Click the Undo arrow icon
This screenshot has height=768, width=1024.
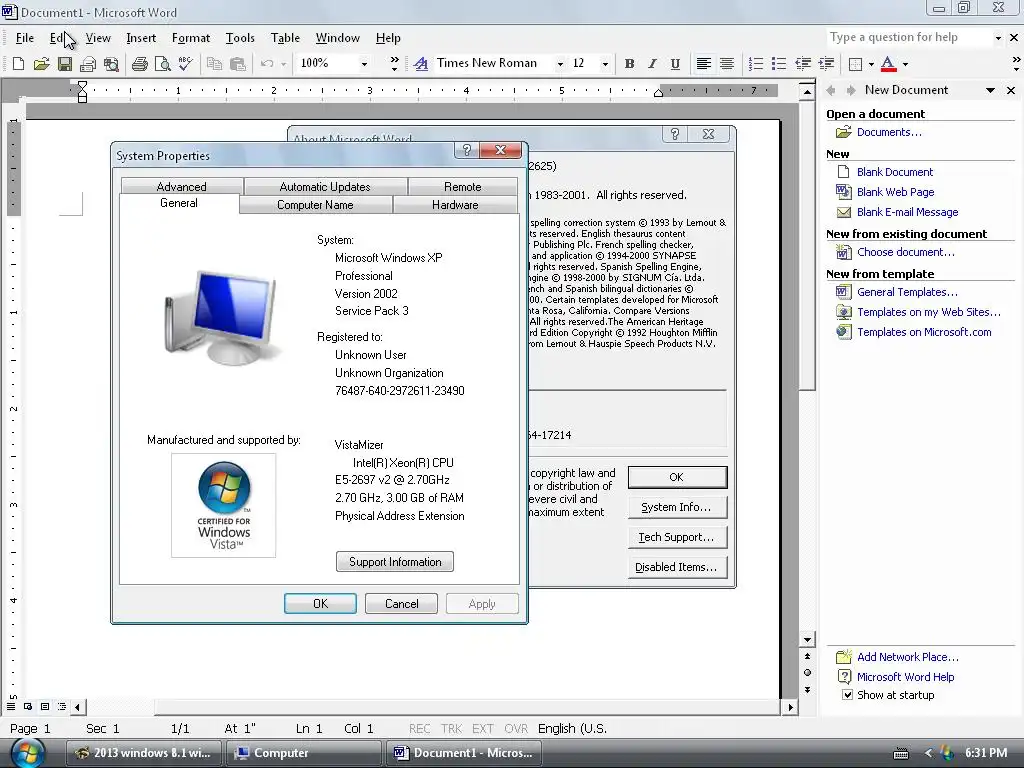tap(266, 63)
